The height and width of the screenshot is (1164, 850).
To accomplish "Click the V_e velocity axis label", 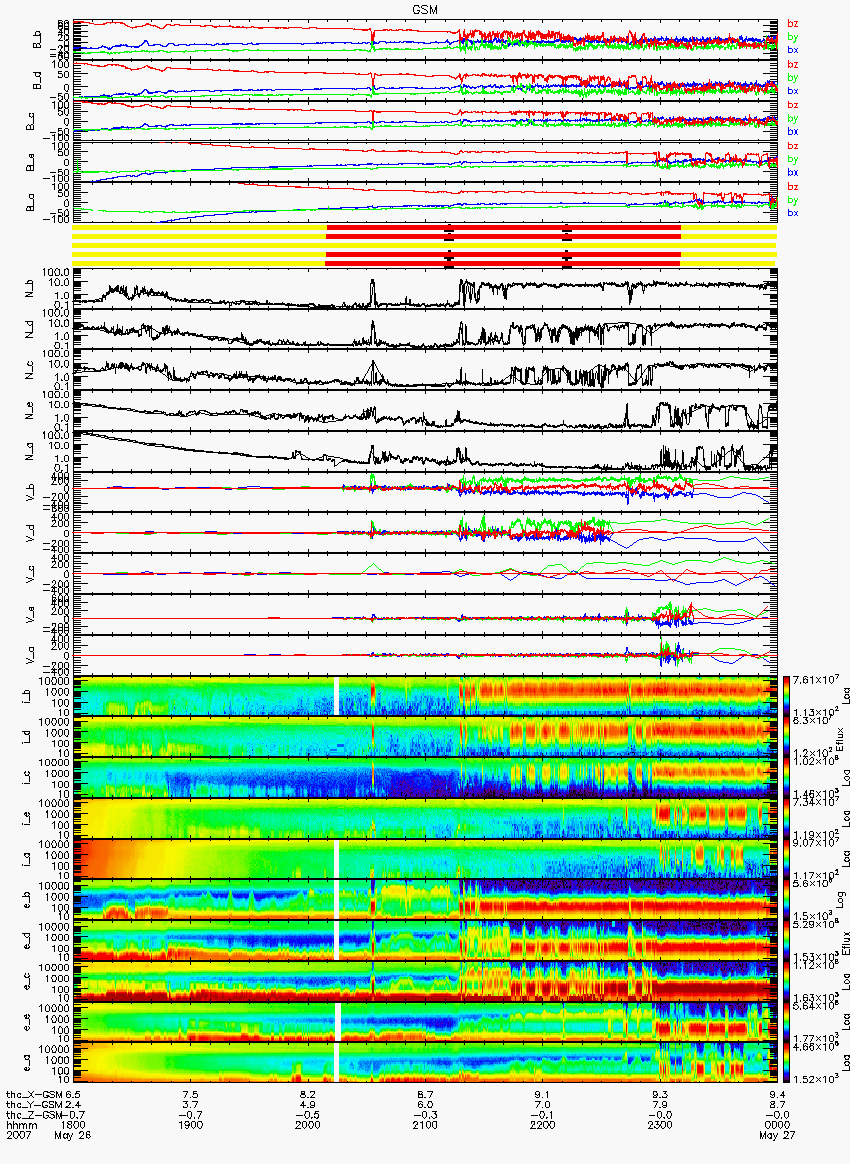I will 31,615.
